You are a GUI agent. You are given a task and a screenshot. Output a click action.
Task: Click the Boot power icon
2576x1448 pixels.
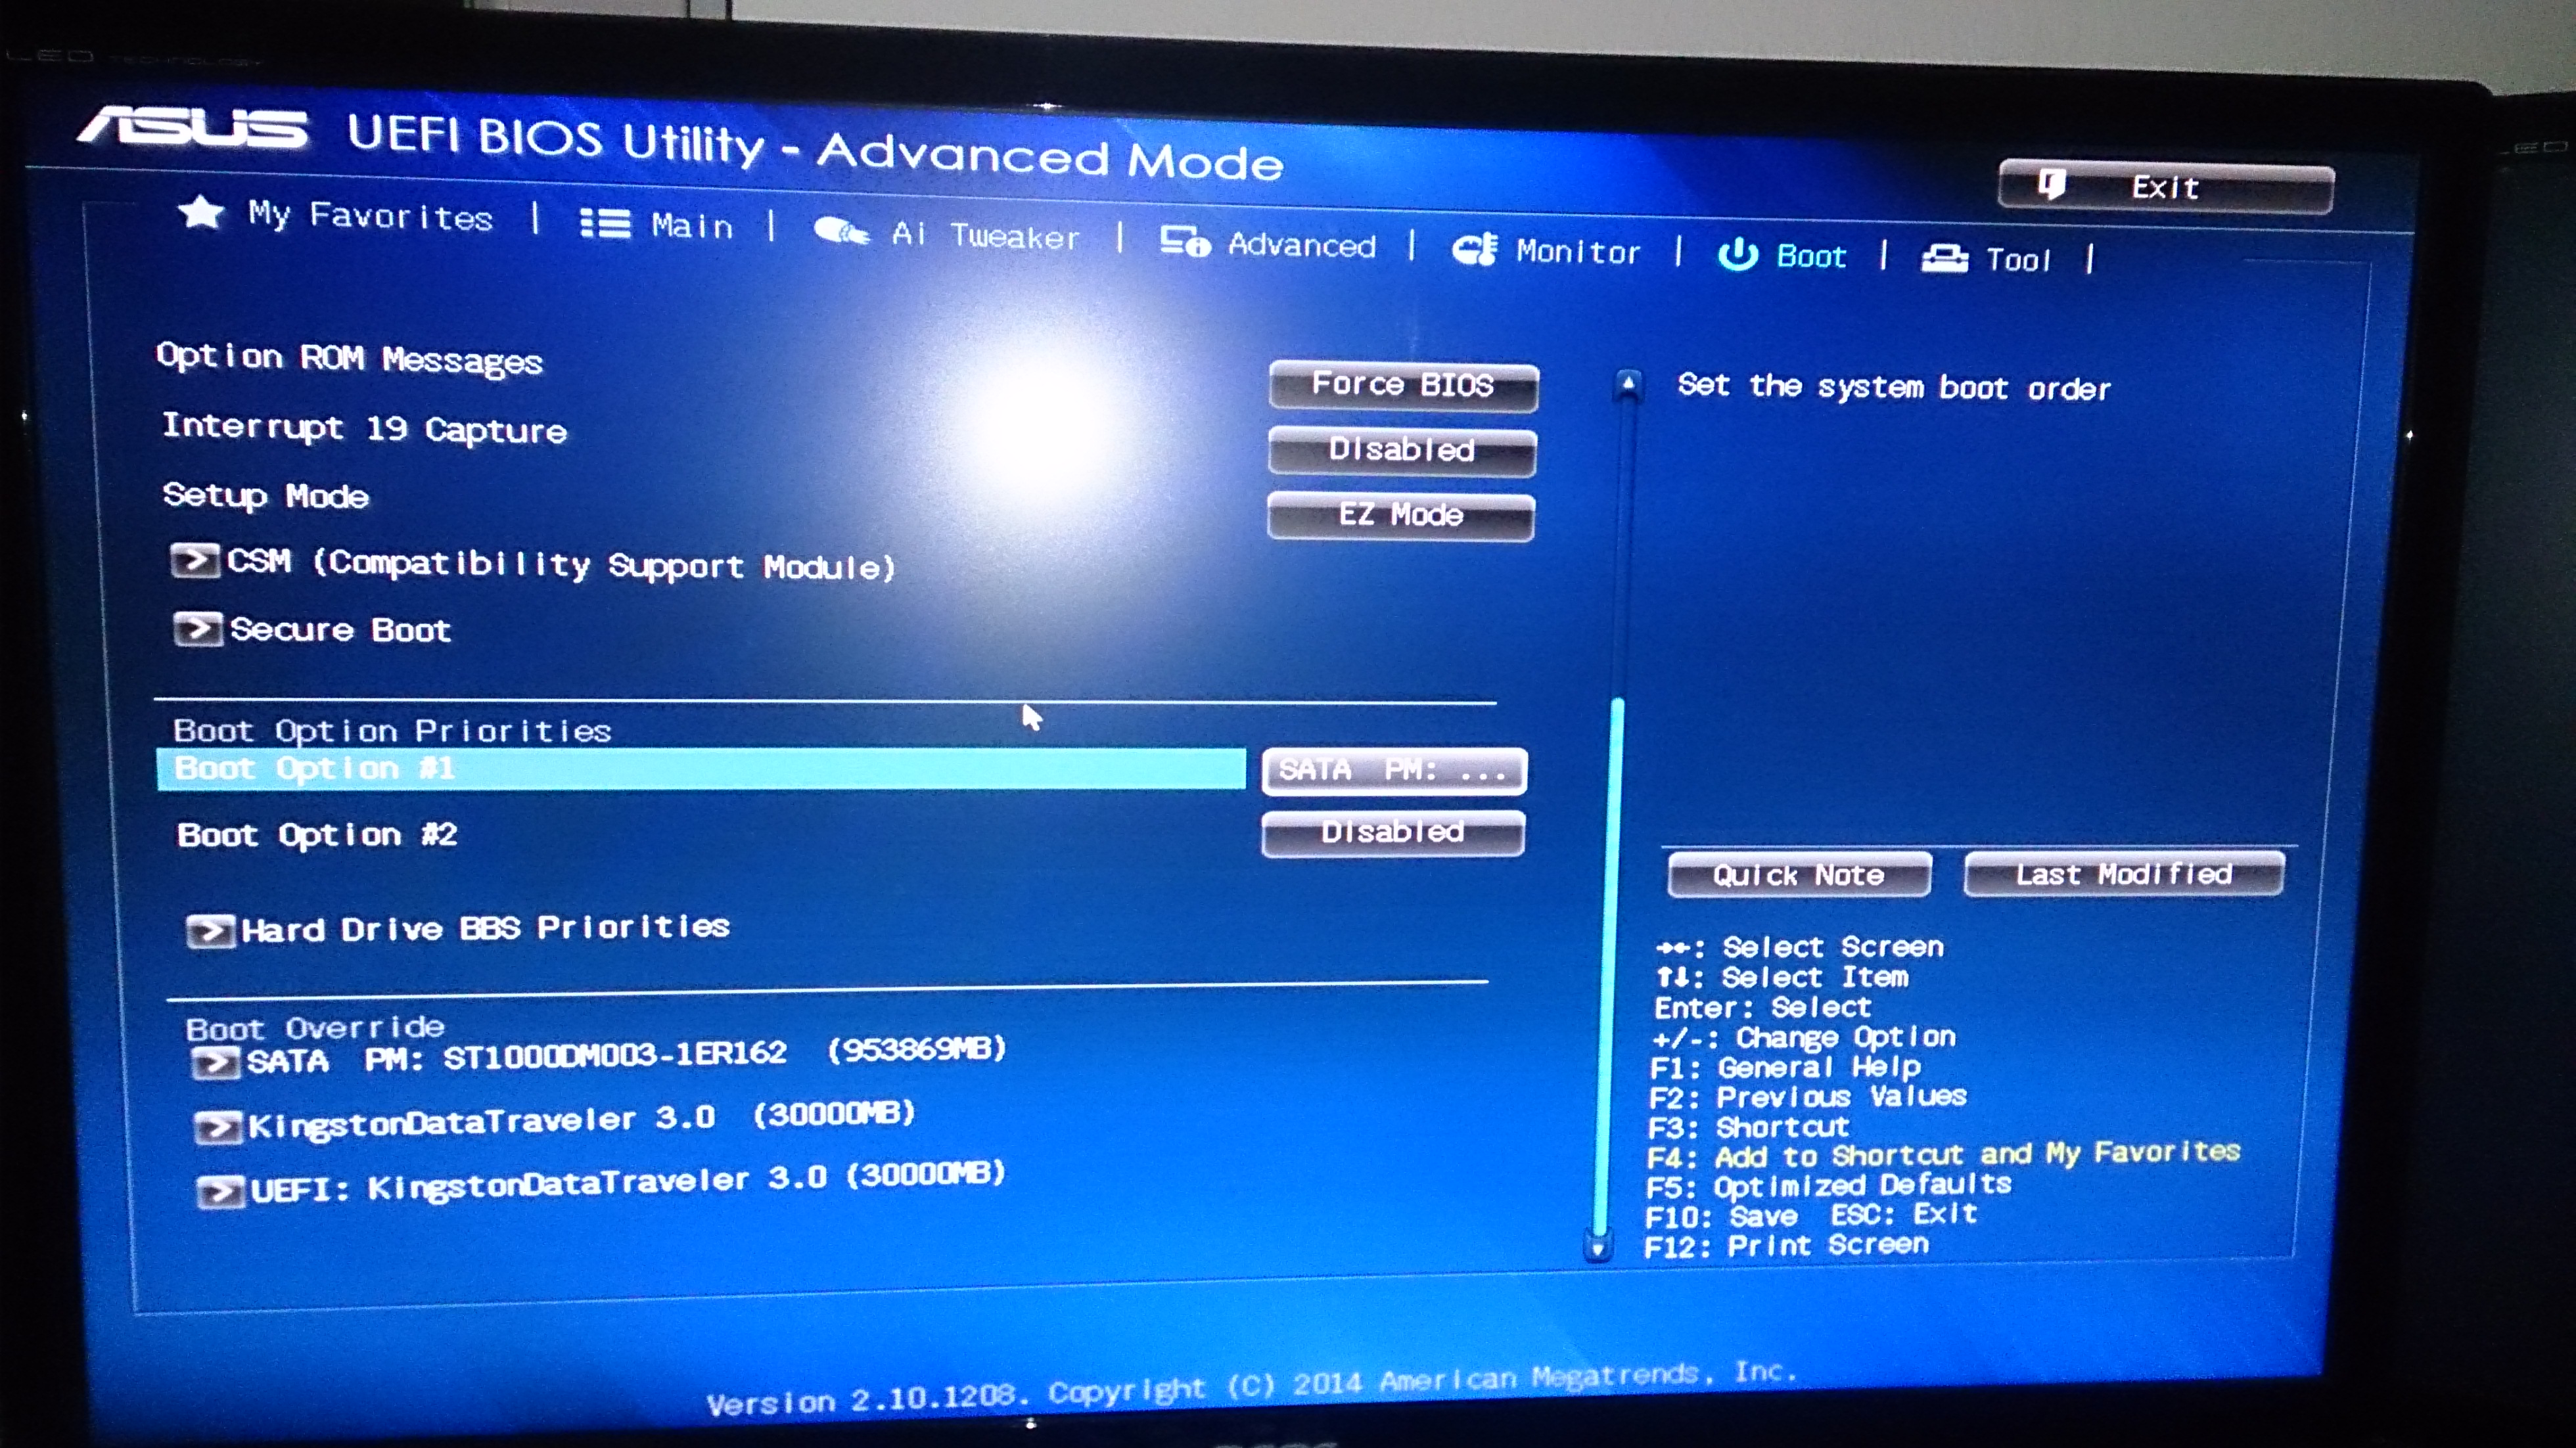[1738, 254]
